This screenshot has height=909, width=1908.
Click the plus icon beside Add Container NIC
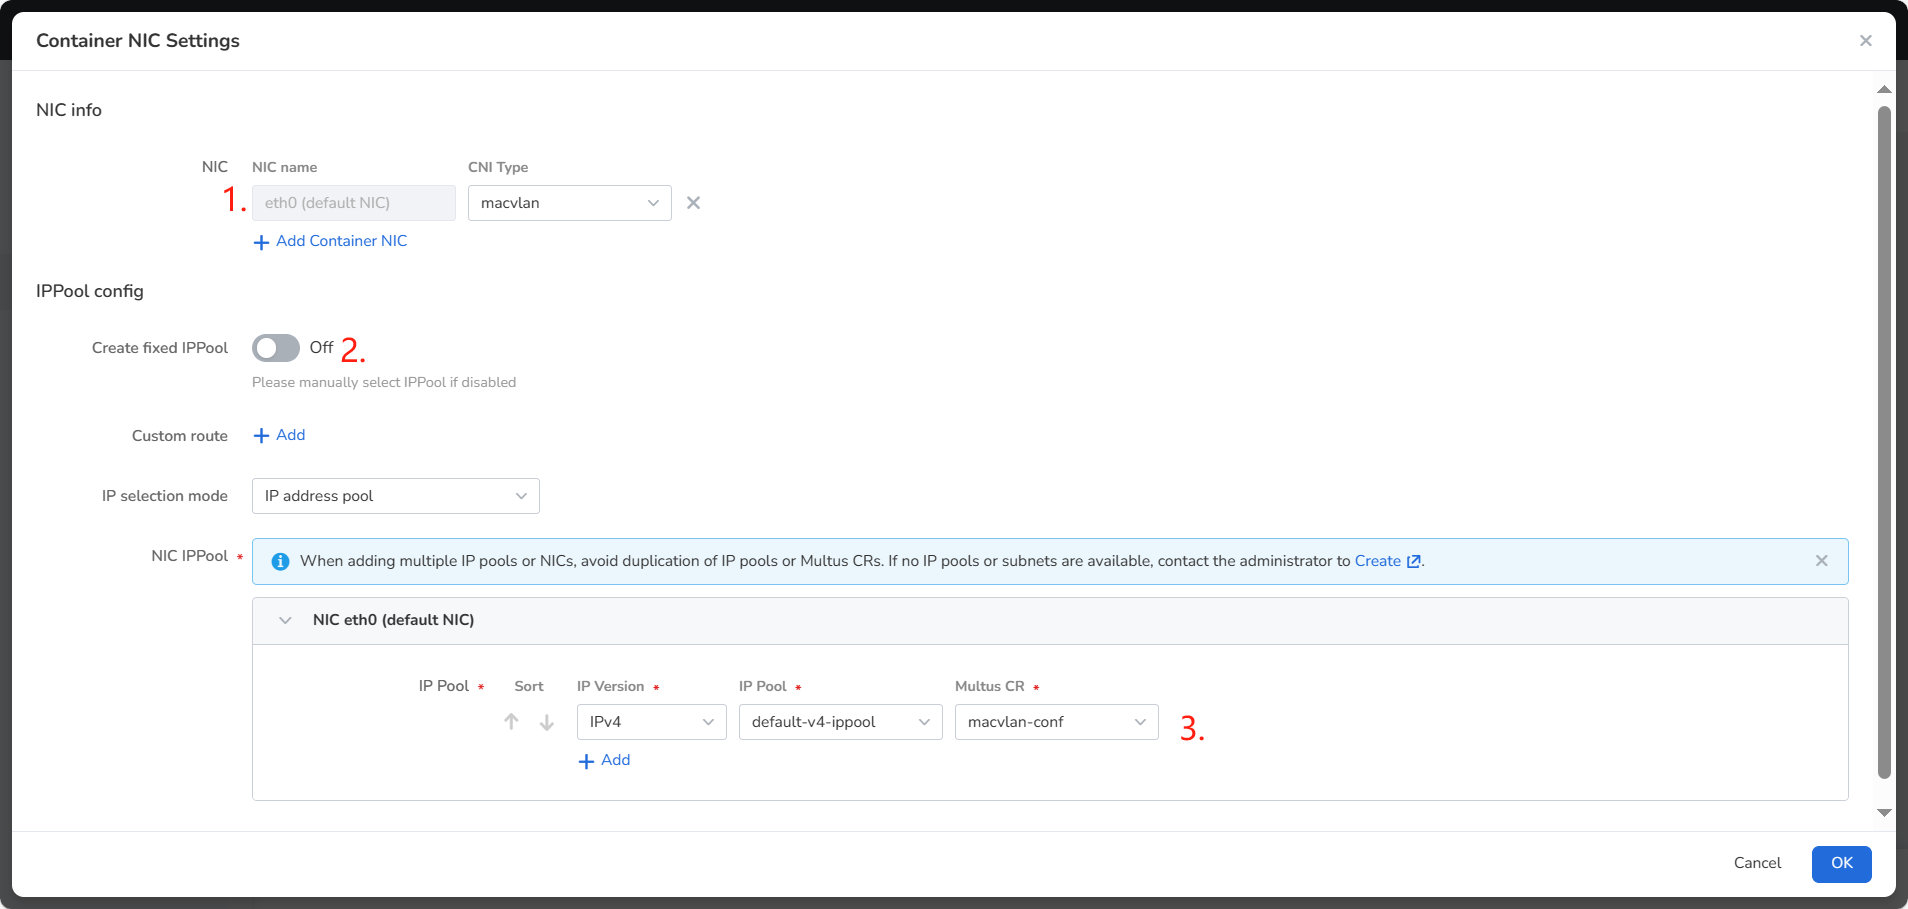261,242
